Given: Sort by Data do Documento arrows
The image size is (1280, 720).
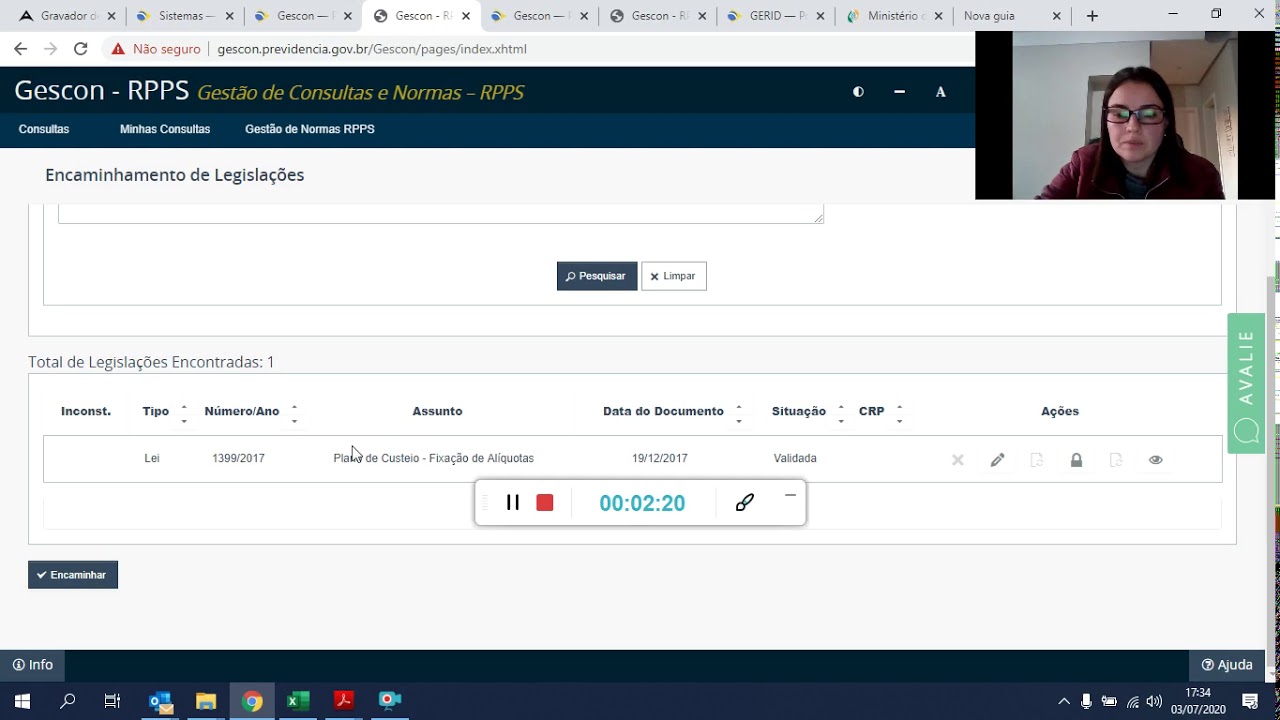Looking at the screenshot, I should pos(739,414).
